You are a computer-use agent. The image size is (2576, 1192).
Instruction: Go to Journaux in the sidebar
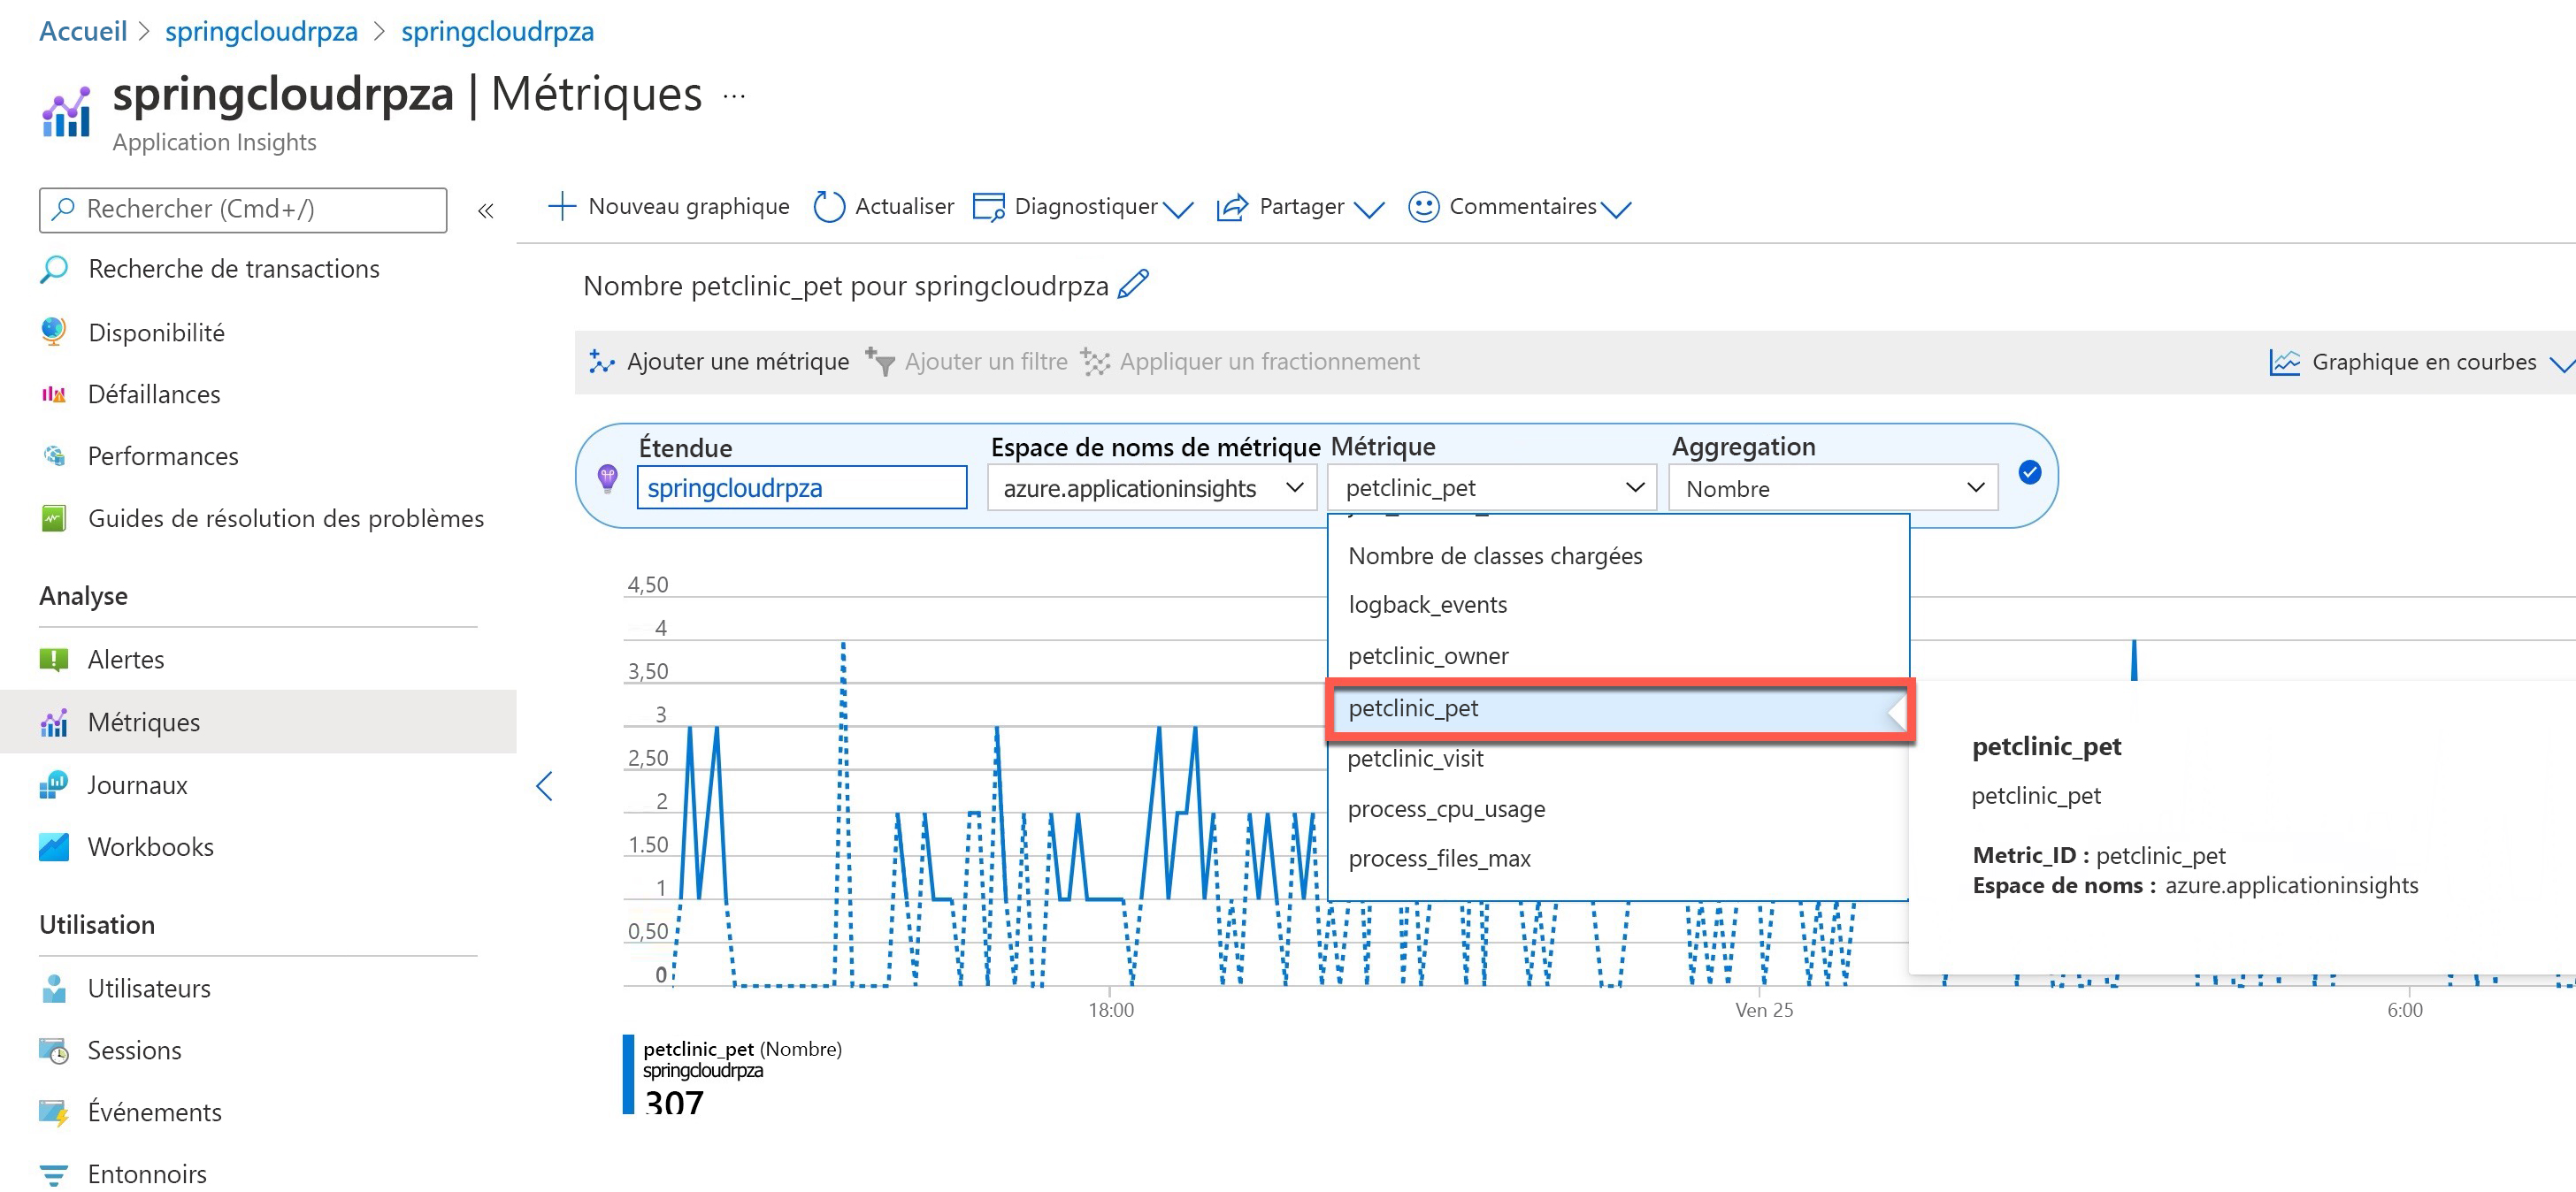click(x=137, y=785)
